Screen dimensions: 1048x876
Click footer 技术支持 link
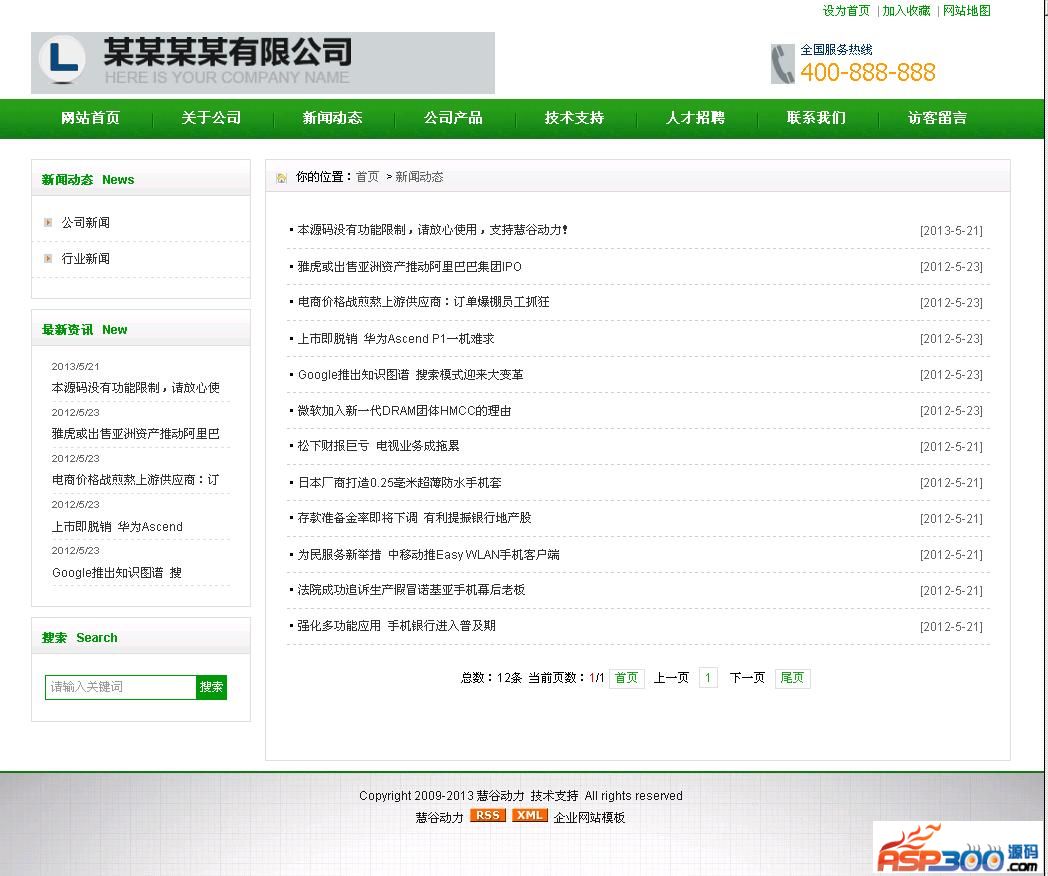click(555, 796)
